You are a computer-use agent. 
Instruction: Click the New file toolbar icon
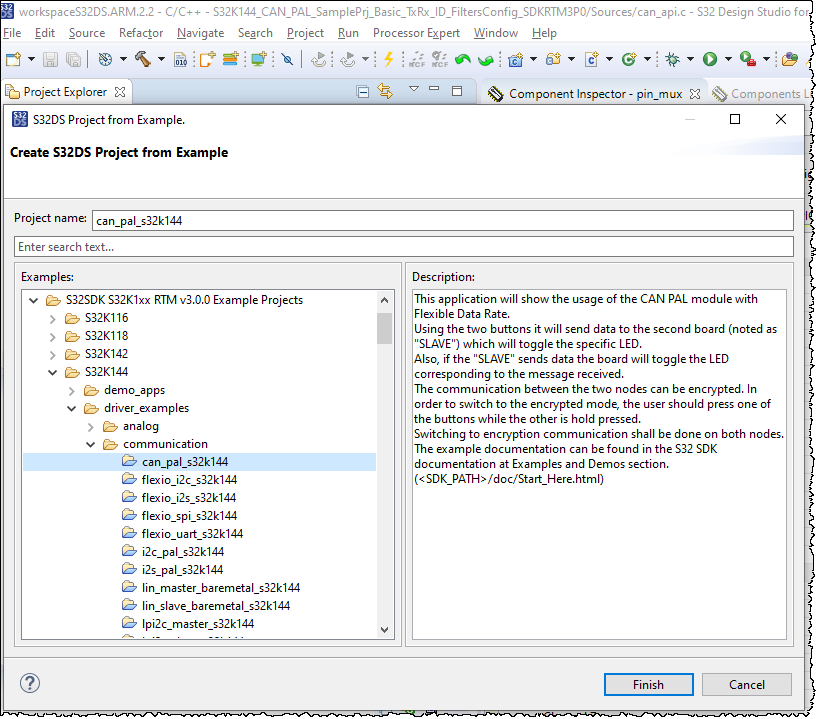(x=13, y=59)
